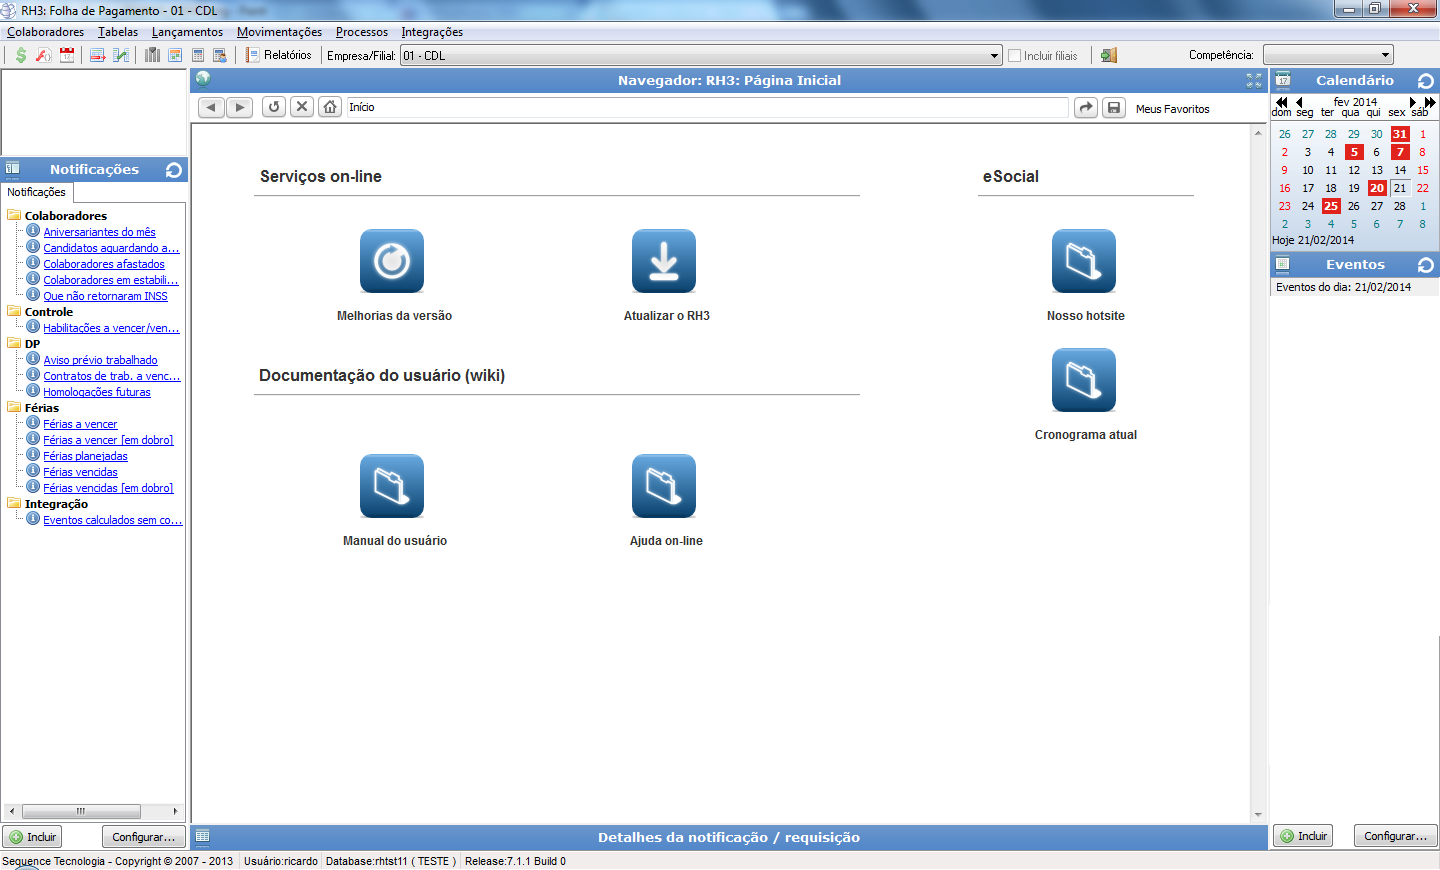
Task: Collapse the Férias folder in notifications tree
Action: 15,408
